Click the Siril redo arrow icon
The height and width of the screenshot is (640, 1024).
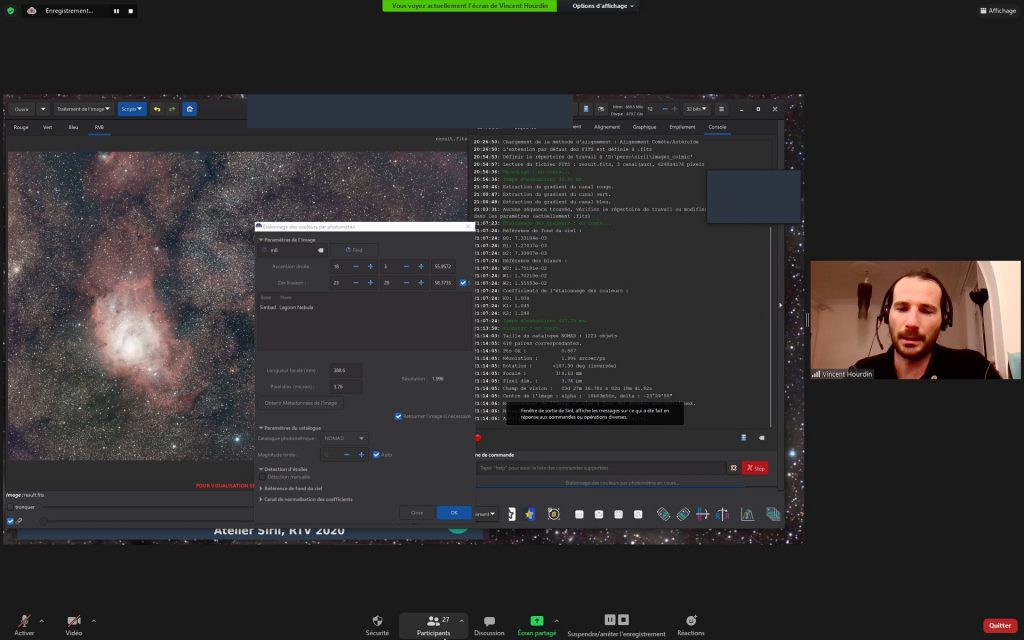(x=172, y=109)
